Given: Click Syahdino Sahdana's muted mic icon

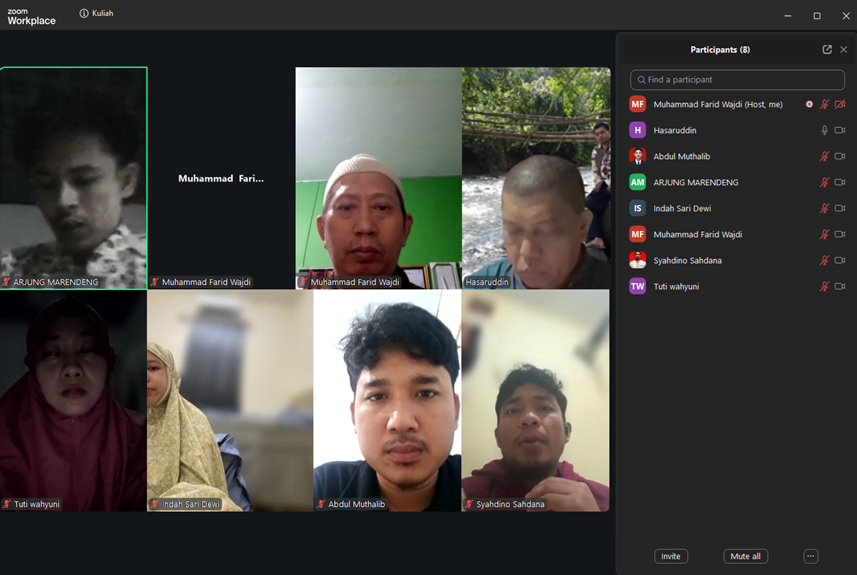Looking at the screenshot, I should [824, 260].
